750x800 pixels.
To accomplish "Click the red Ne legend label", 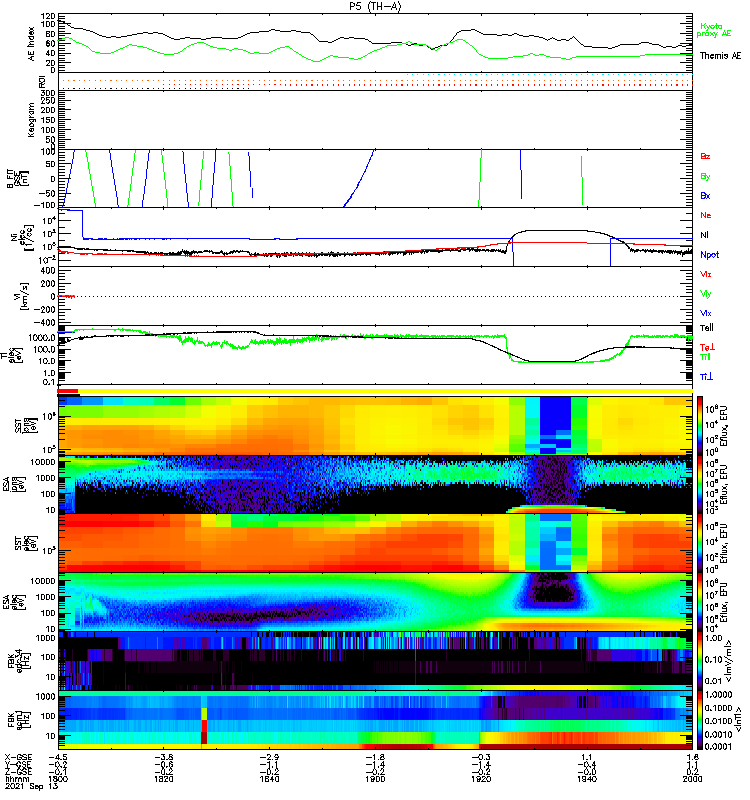I will [x=706, y=215].
